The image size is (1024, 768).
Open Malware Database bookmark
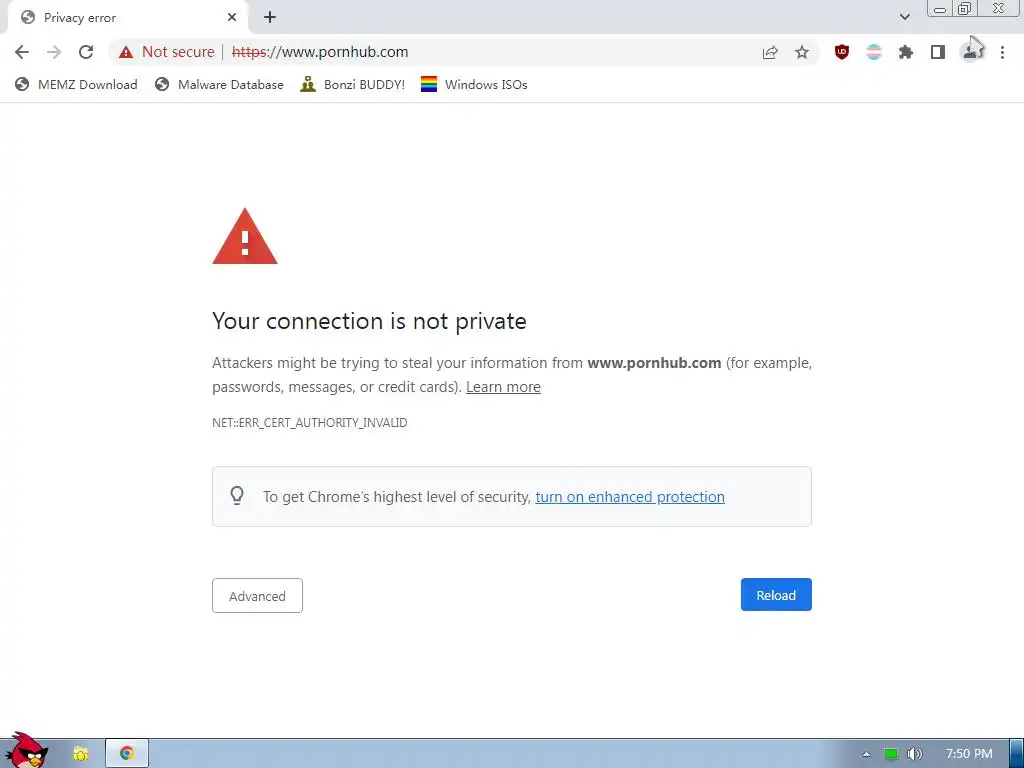pos(219,84)
